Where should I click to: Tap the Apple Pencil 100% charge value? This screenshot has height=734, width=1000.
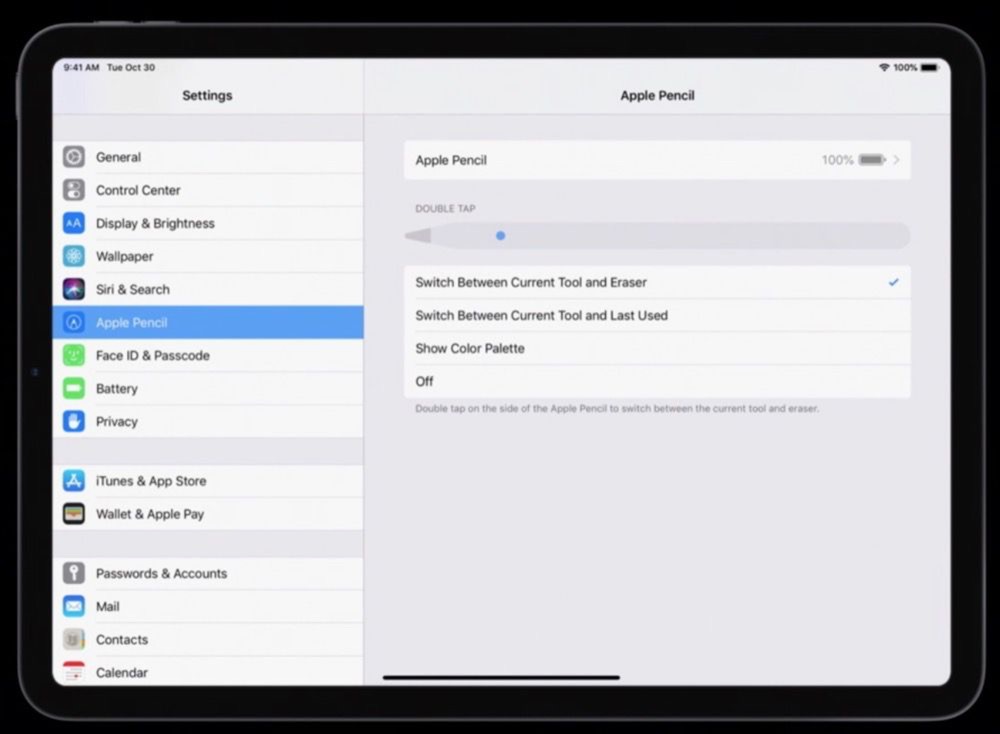click(837, 160)
